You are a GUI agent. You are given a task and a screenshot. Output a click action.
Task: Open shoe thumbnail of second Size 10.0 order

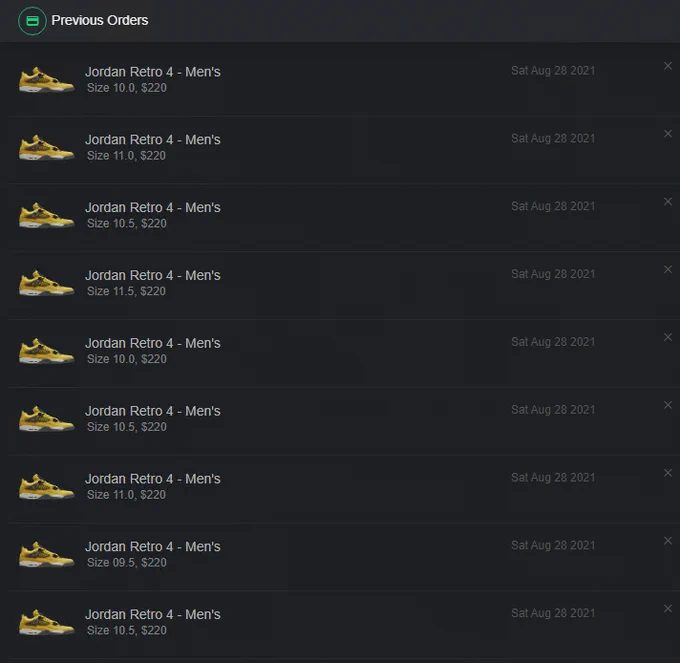[x=46, y=351]
